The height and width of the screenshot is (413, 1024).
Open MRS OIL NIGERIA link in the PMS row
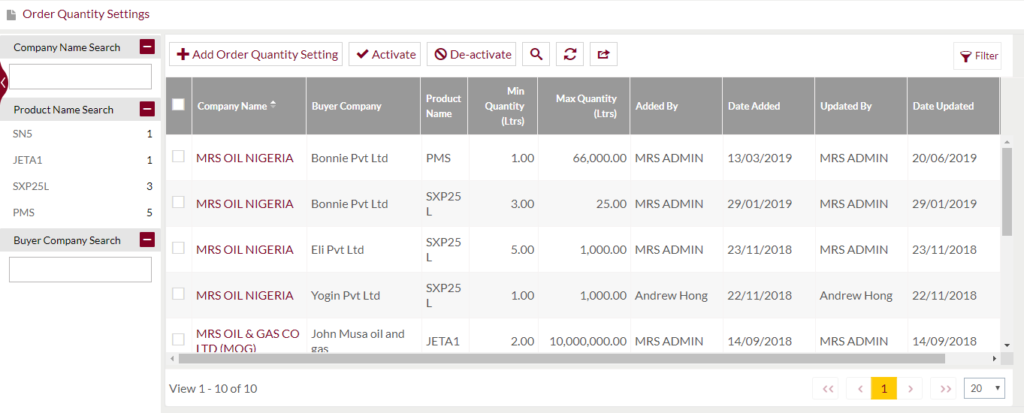[x=245, y=157]
